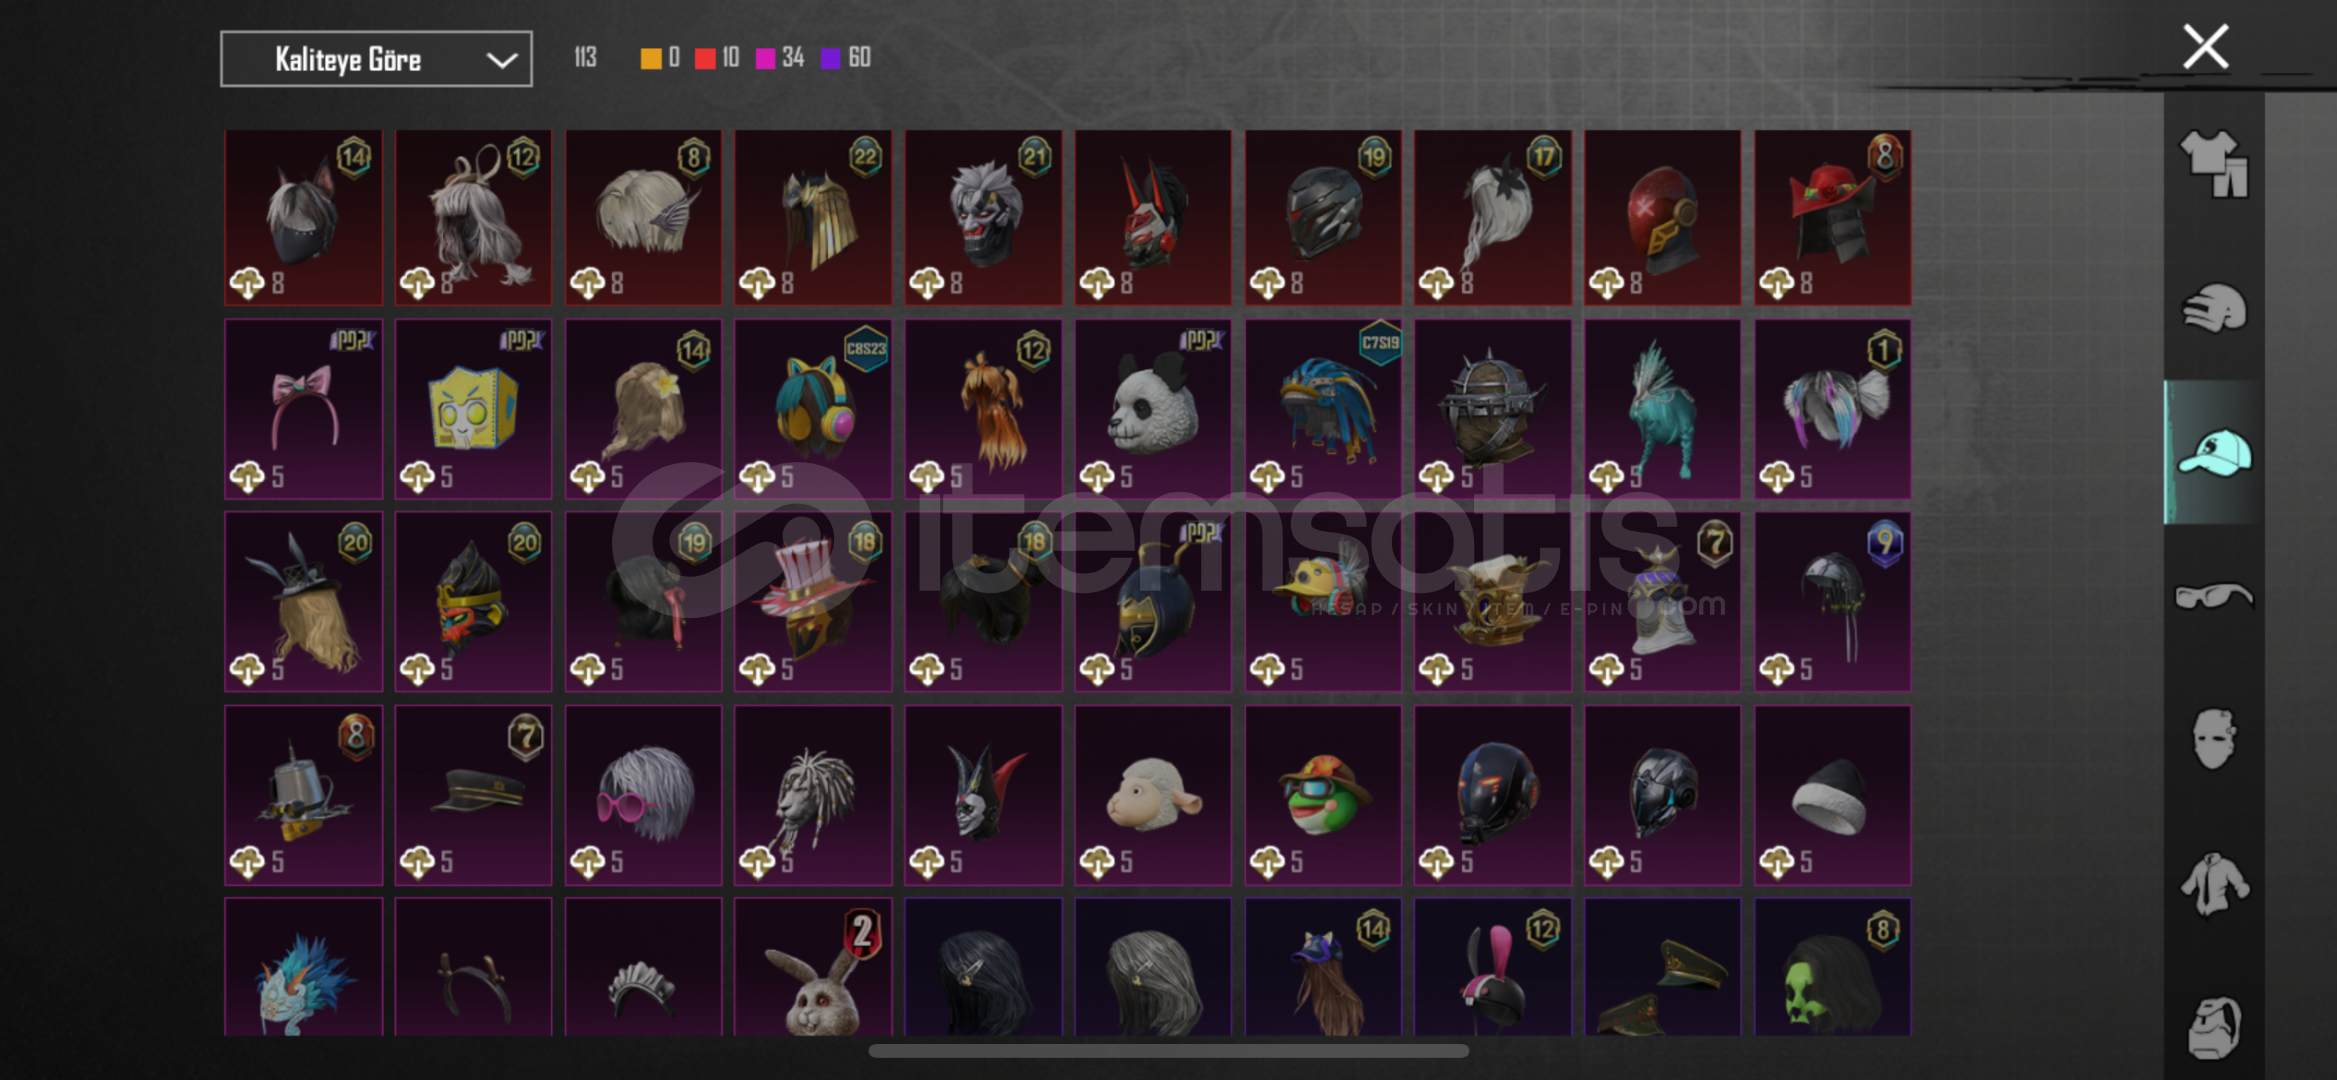Filter by purple quality count 60
The width and height of the screenshot is (2337, 1080).
tap(846, 58)
